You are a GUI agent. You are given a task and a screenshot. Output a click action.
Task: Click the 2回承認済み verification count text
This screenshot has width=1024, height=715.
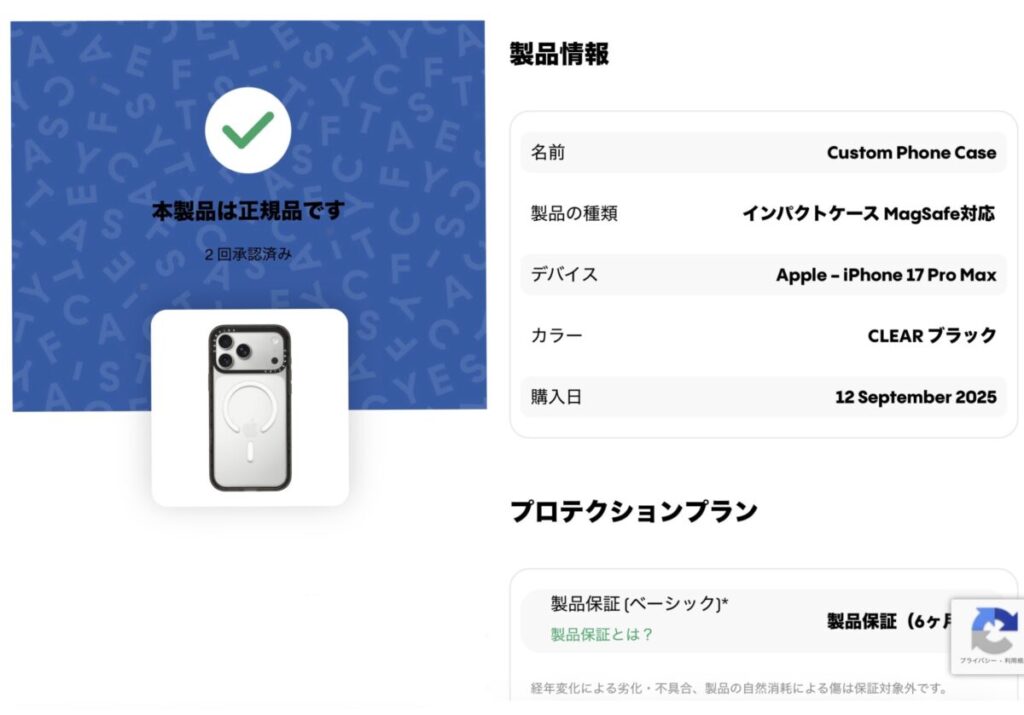click(x=248, y=254)
